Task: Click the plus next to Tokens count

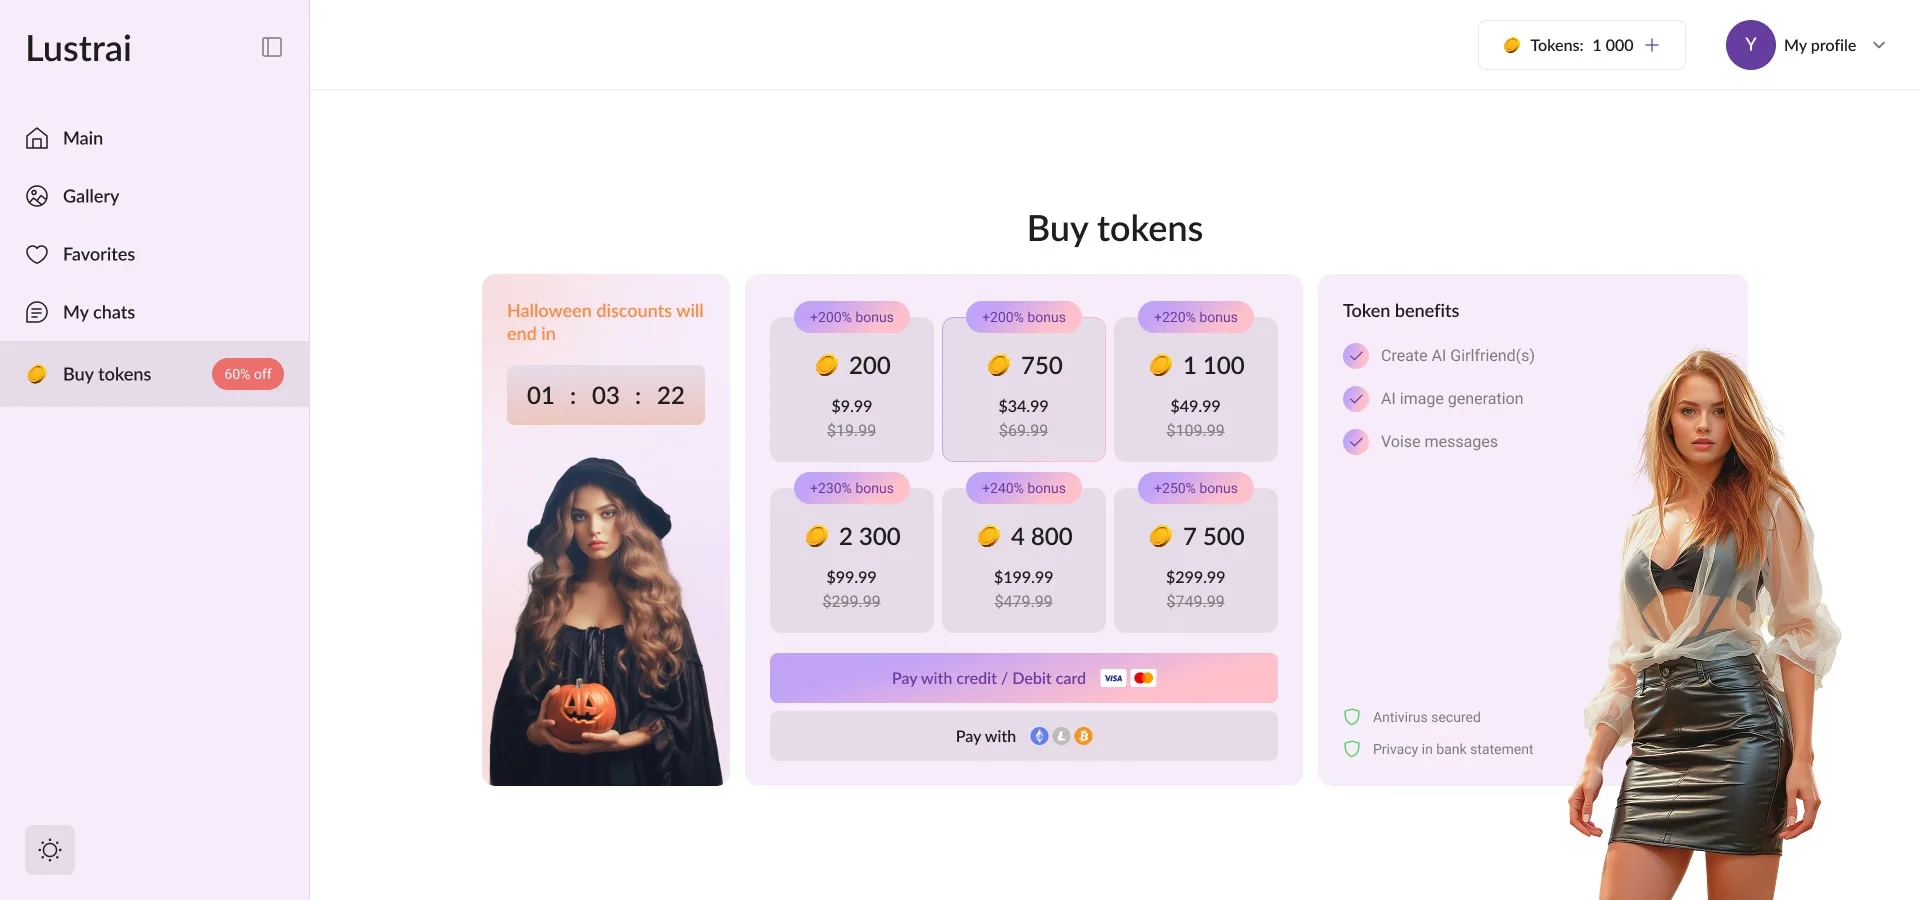Action: [1652, 45]
